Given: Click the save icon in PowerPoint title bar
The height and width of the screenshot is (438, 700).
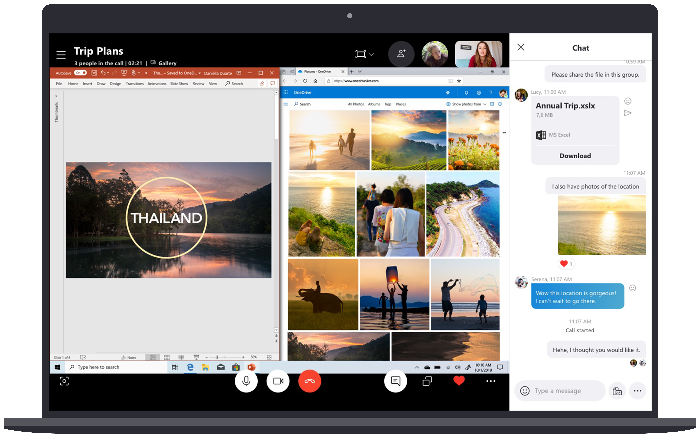Looking at the screenshot, I should (x=94, y=73).
